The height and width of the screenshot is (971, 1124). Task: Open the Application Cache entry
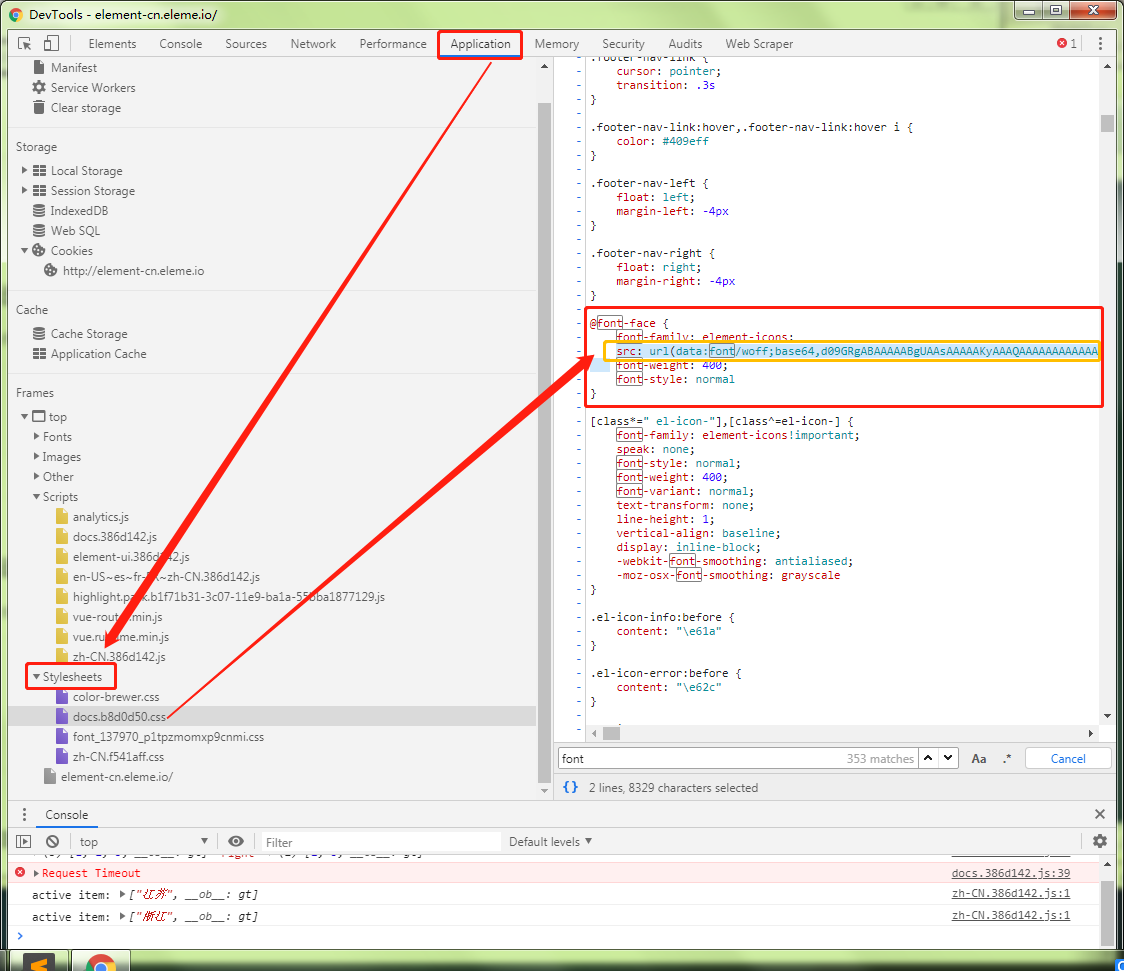tap(98, 354)
